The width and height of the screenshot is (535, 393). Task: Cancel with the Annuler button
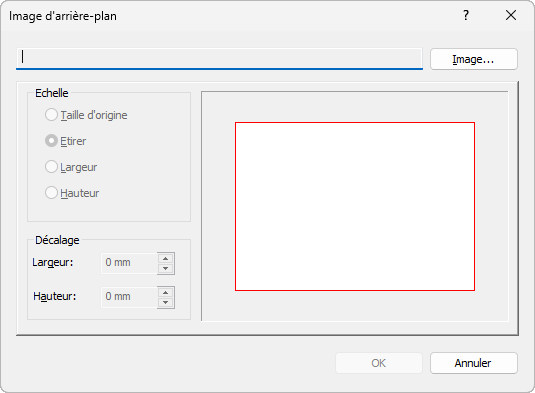click(x=474, y=363)
